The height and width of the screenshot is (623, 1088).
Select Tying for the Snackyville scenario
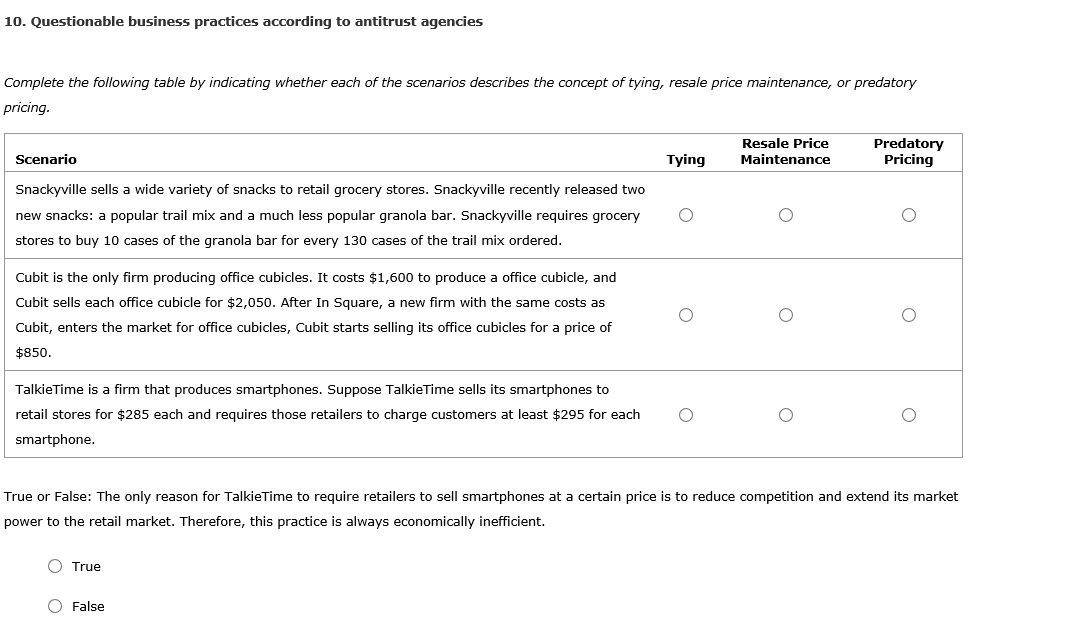(x=686, y=215)
